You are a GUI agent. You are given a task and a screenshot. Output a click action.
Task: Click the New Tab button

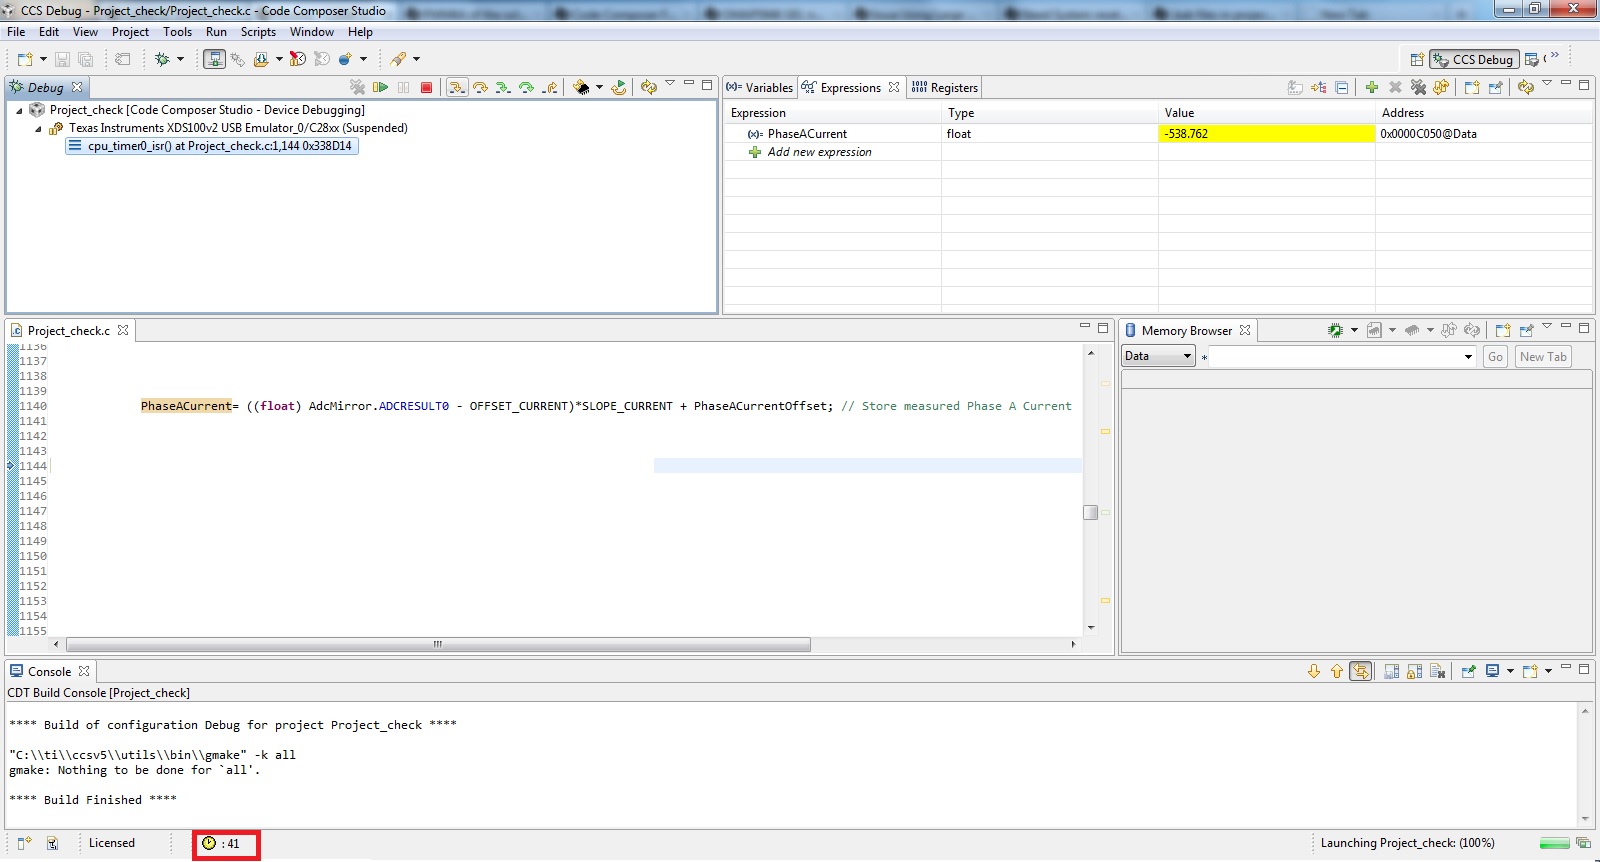coord(1543,357)
